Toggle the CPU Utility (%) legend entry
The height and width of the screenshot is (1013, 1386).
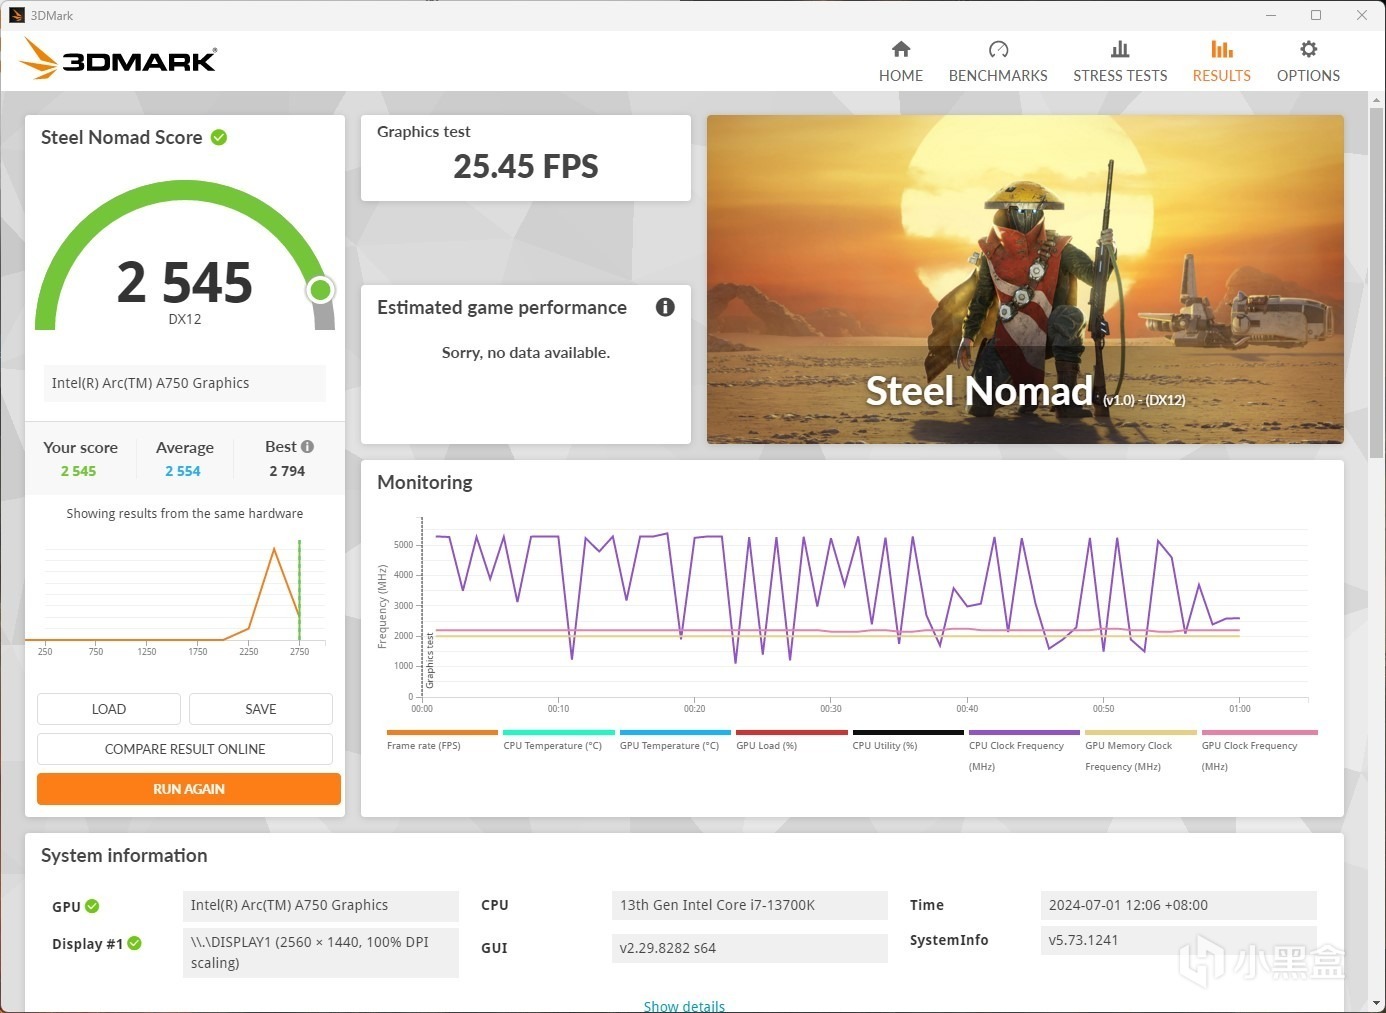tap(908, 740)
